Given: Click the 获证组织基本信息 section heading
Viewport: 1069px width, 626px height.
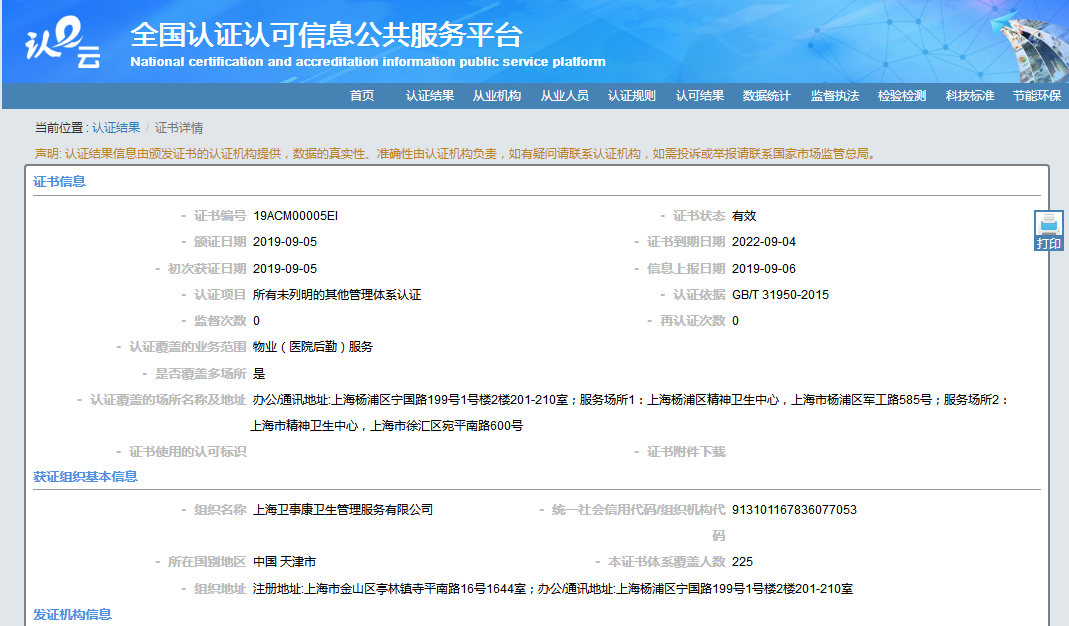Looking at the screenshot, I should (85, 477).
